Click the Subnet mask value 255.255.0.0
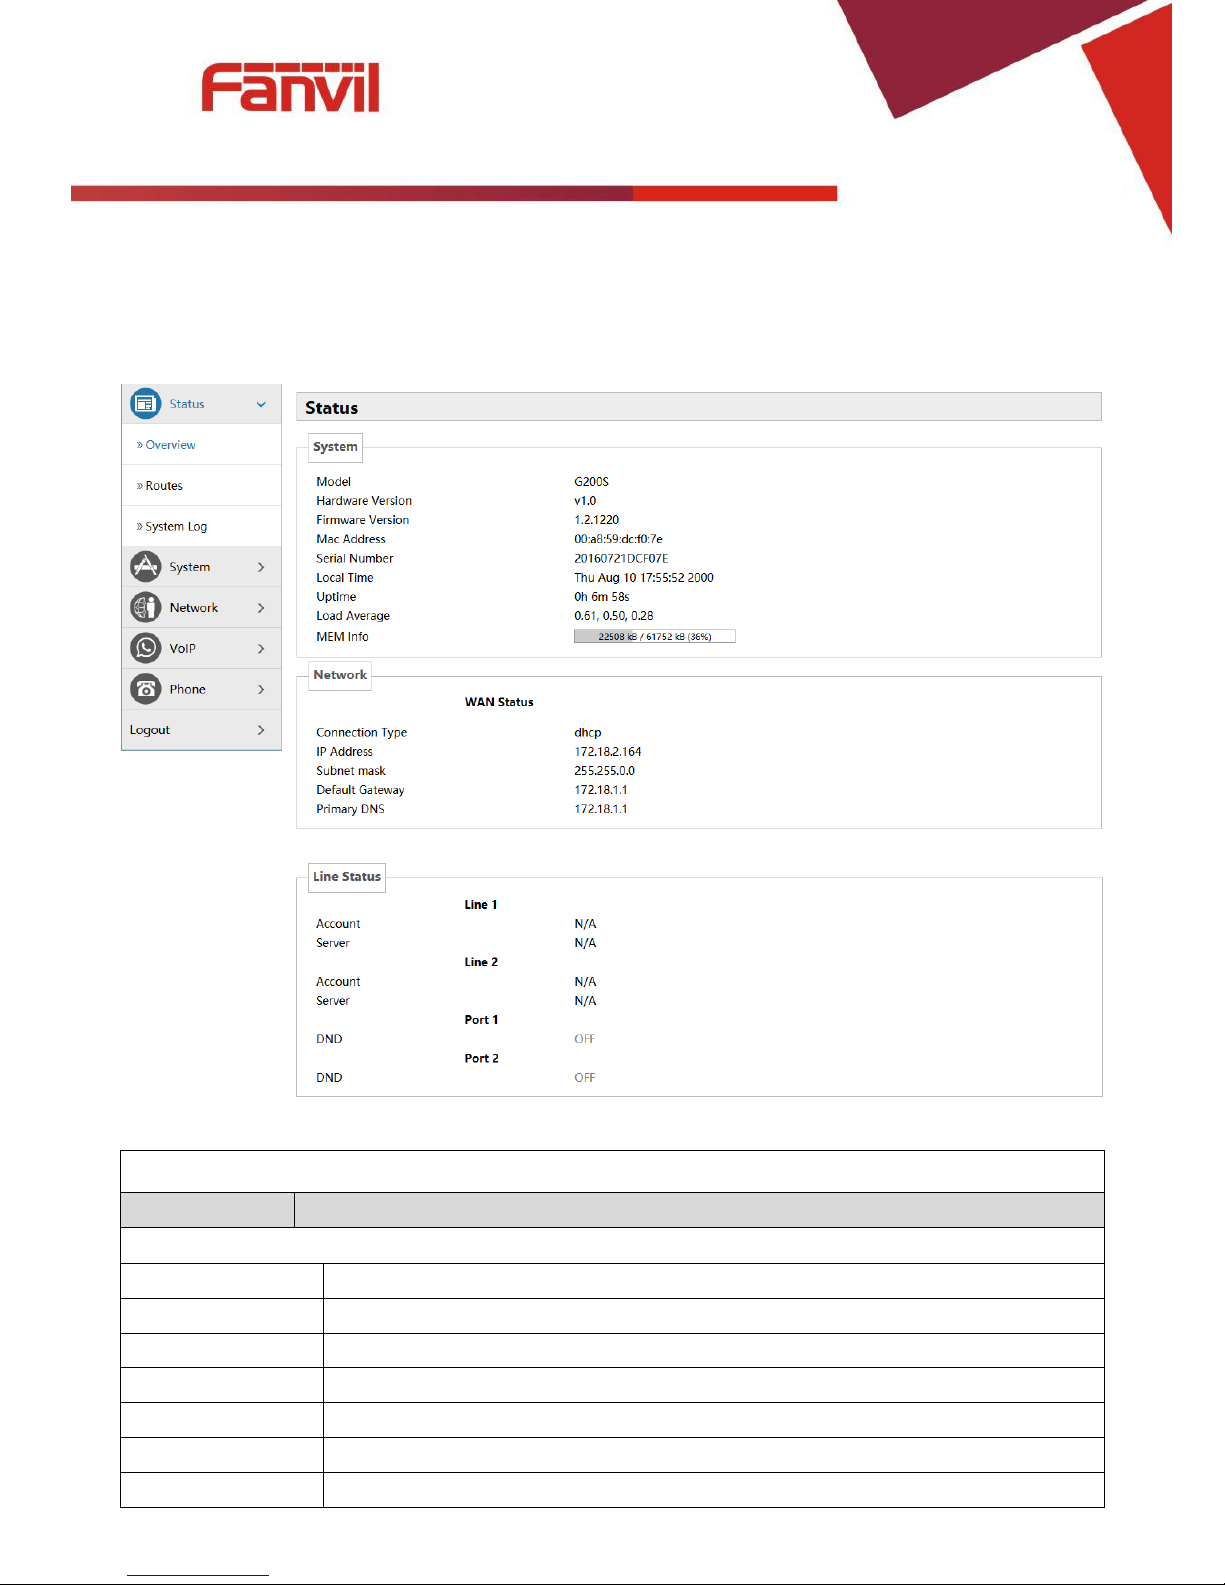This screenshot has width=1225, height=1585. point(604,771)
